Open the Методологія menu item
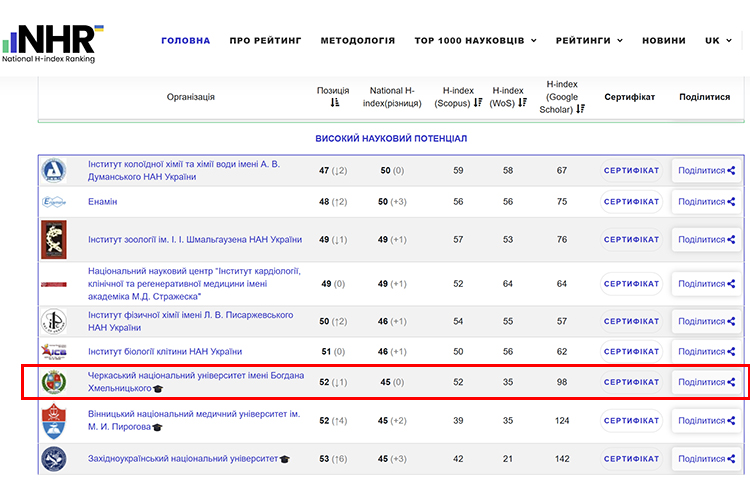Image resolution: width=750 pixels, height=500 pixels. [x=358, y=41]
